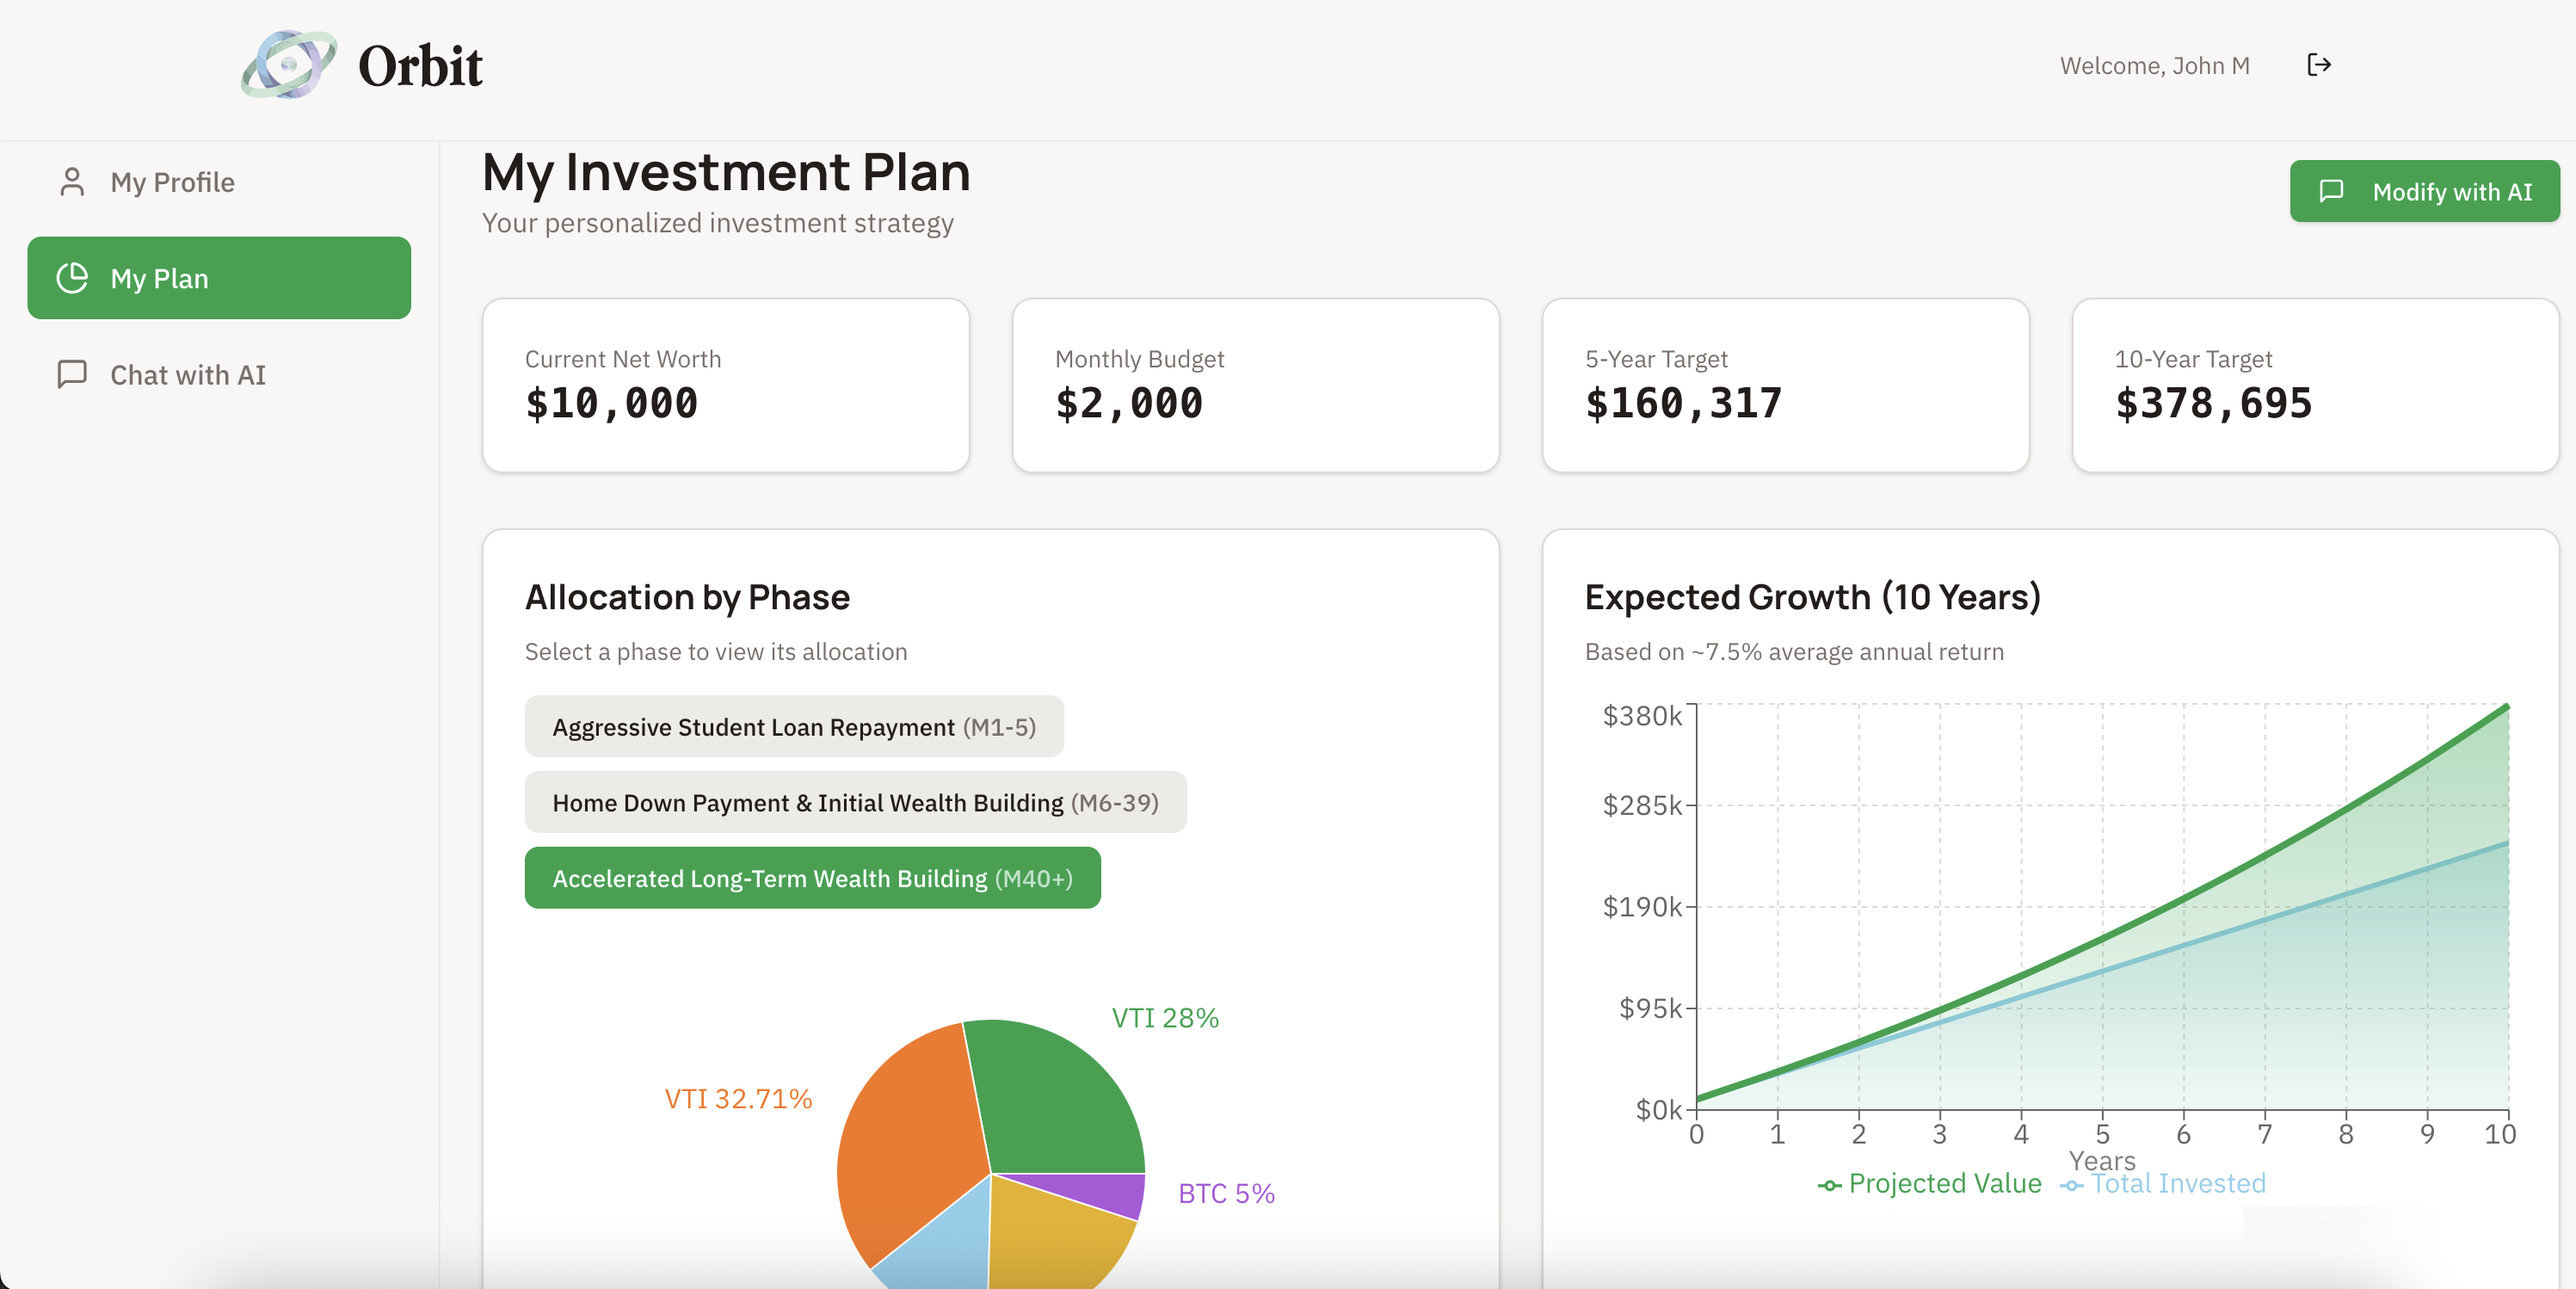Select Home Down Payment & Initial Wealth Building phase

click(855, 802)
